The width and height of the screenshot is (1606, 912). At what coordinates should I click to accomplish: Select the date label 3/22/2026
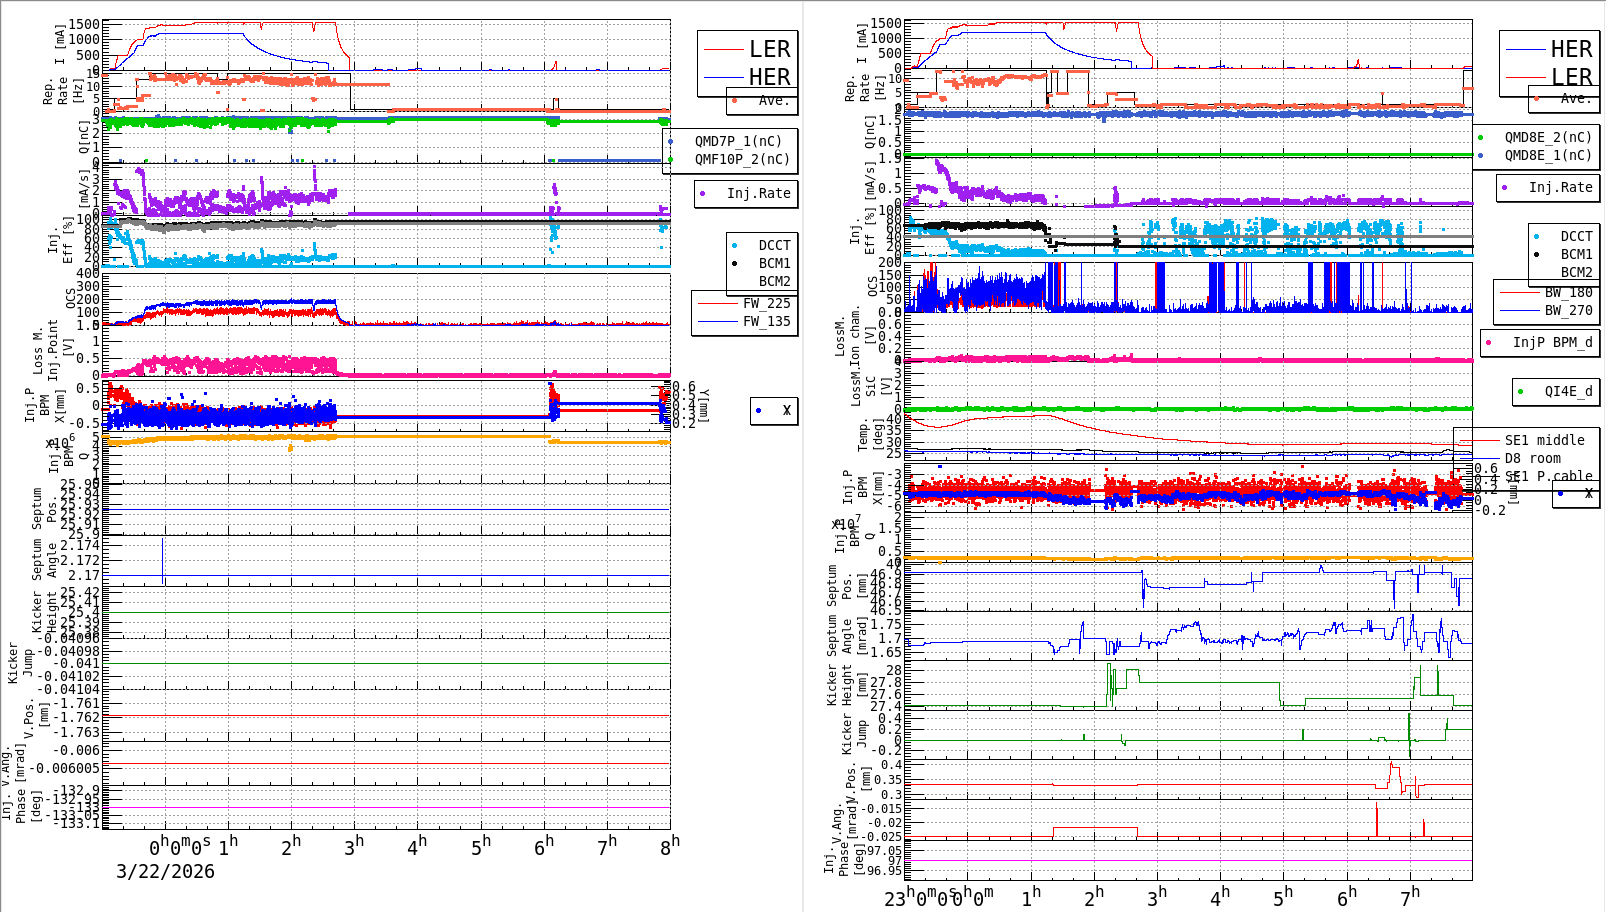[x=165, y=871]
